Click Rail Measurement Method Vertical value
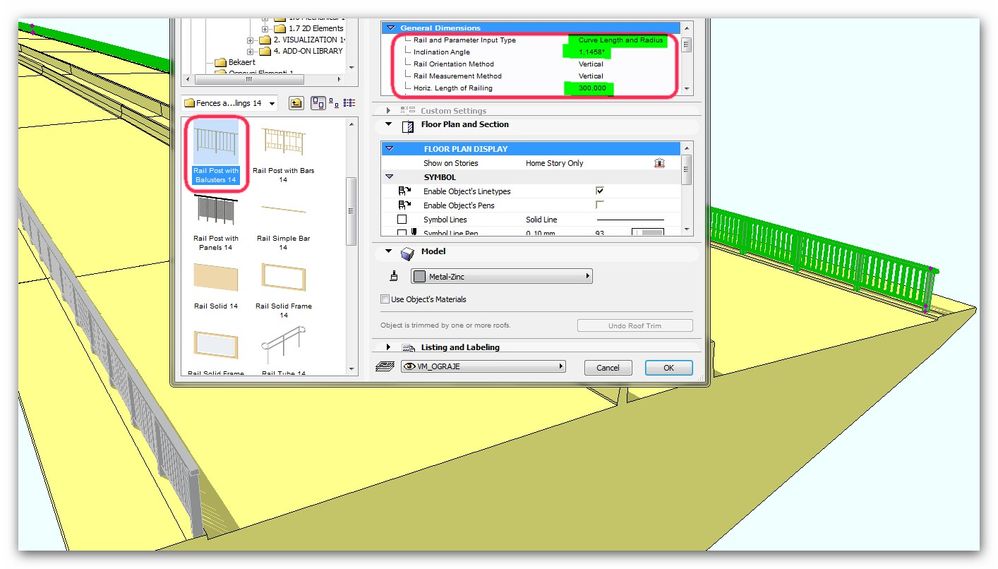 point(591,76)
